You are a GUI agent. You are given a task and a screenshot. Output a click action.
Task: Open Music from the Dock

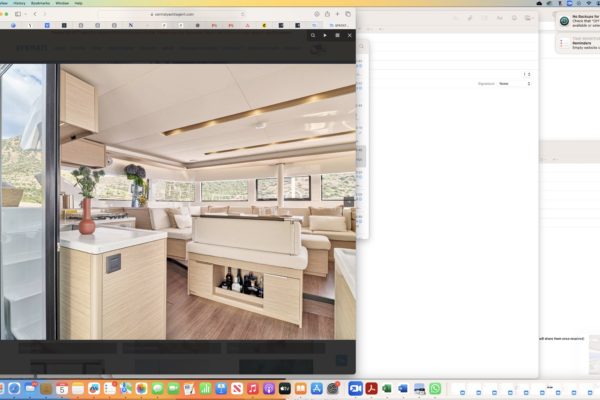(253, 389)
